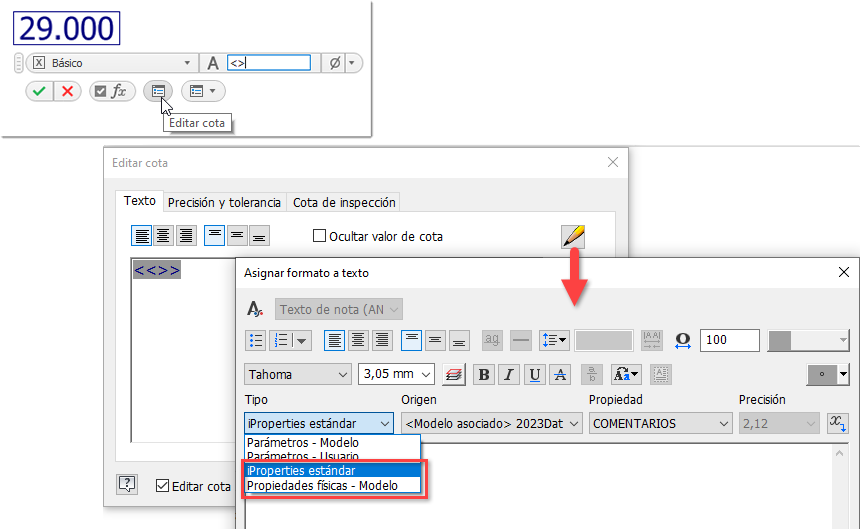Click the Editar cota icon button
Screen dimensions: 860x529
pyautogui.click(x=158, y=91)
